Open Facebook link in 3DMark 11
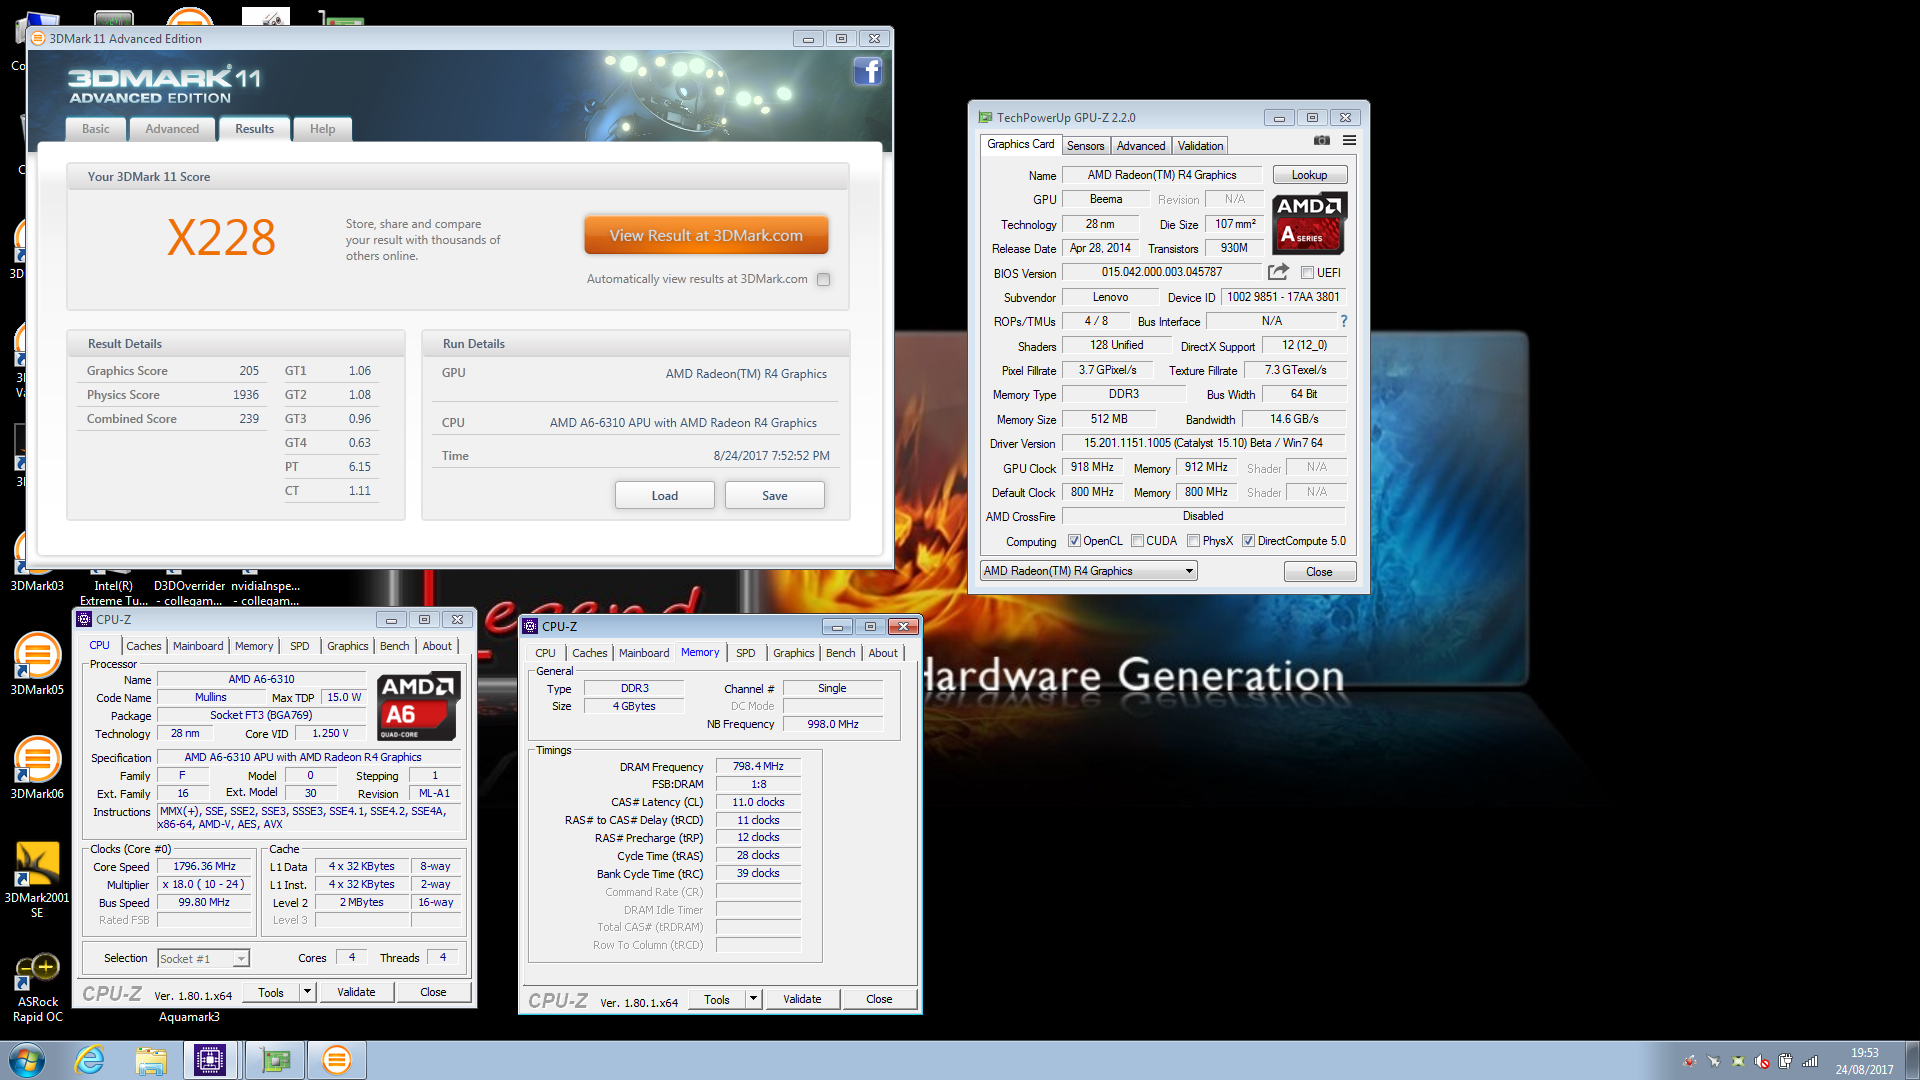The width and height of the screenshot is (1920, 1080). [867, 71]
